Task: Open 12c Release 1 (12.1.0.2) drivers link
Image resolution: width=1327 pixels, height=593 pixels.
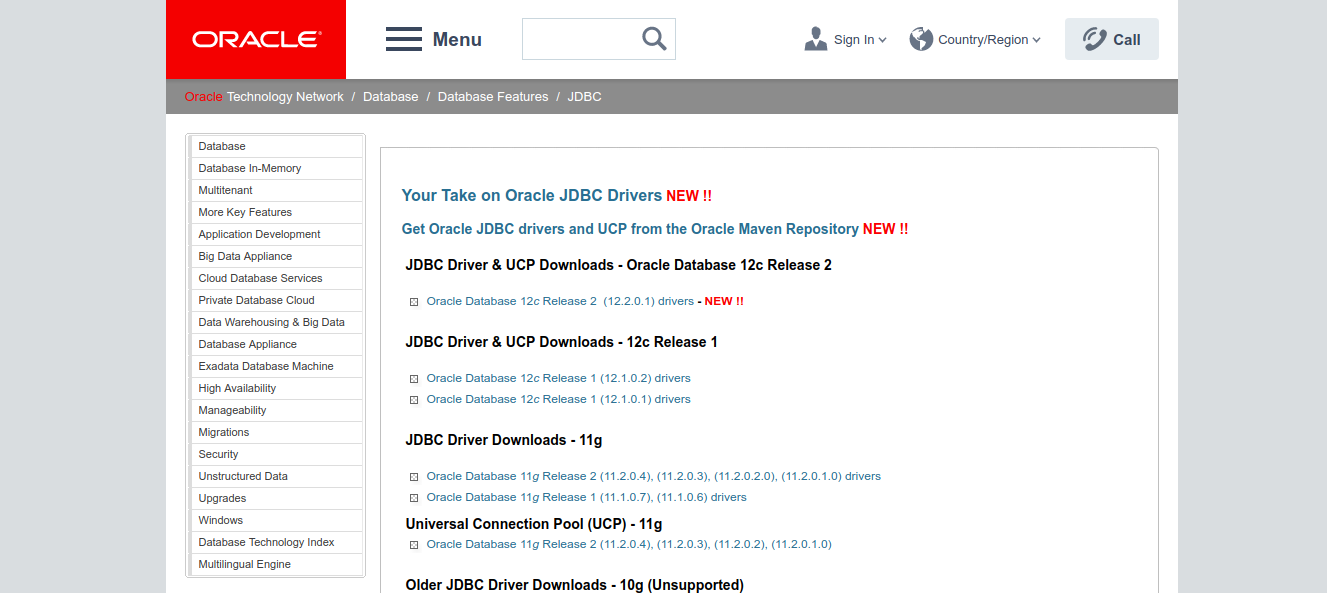Action: [x=558, y=378]
